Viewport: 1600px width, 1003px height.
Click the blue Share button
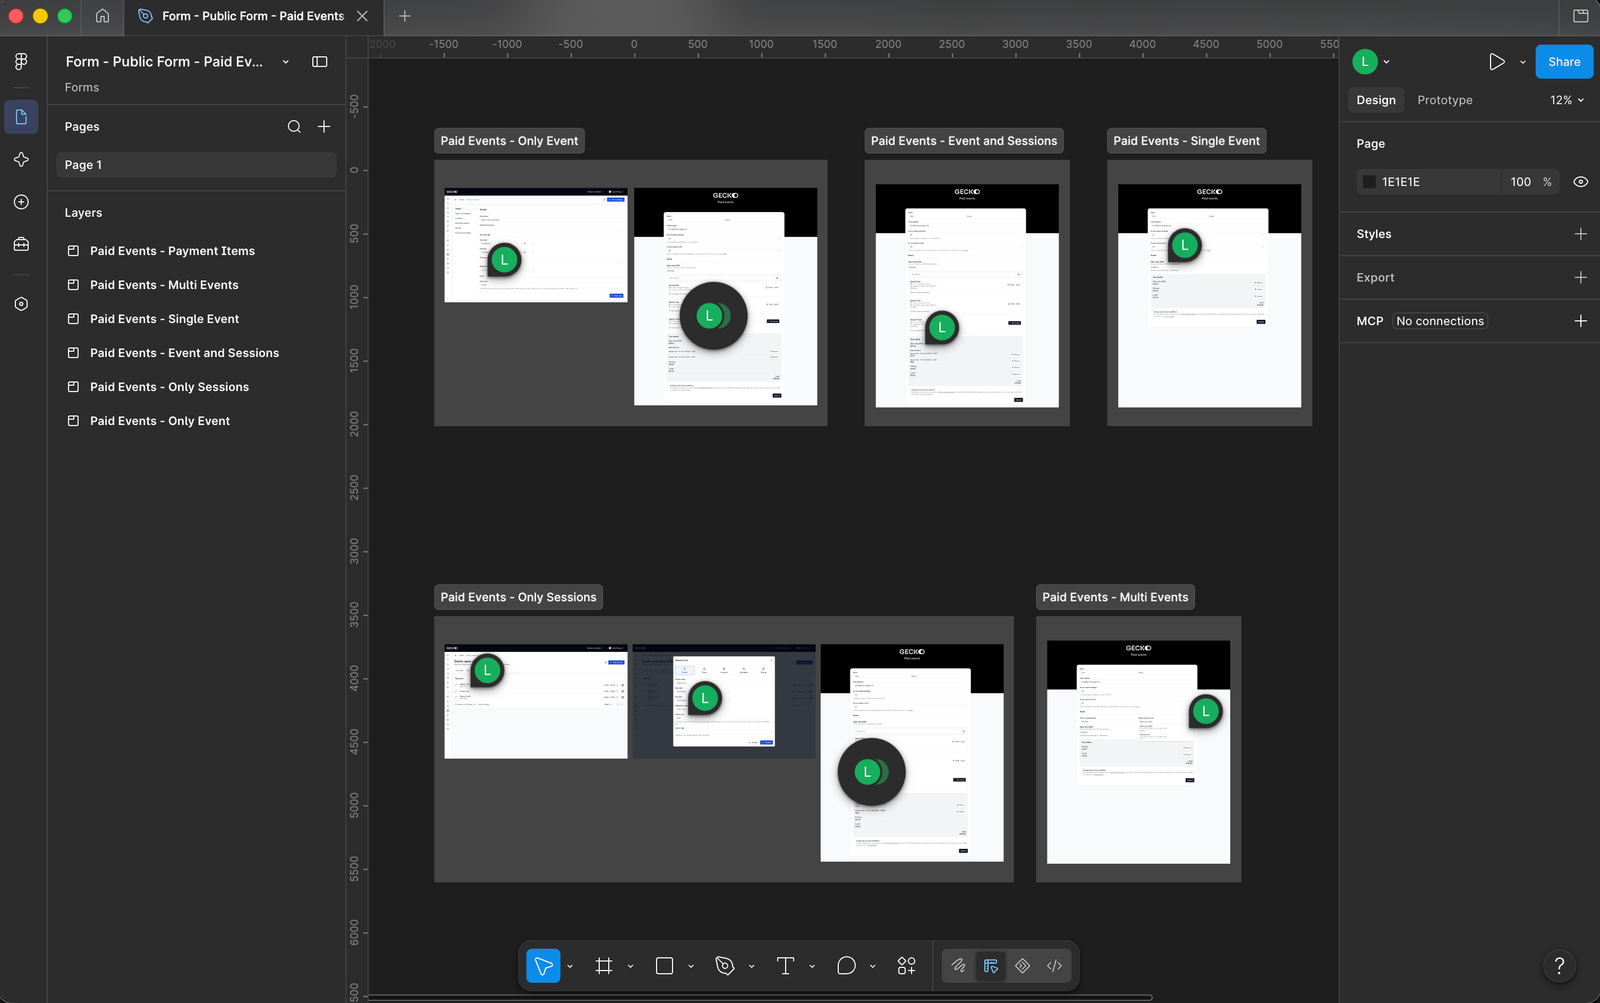pyautogui.click(x=1564, y=62)
